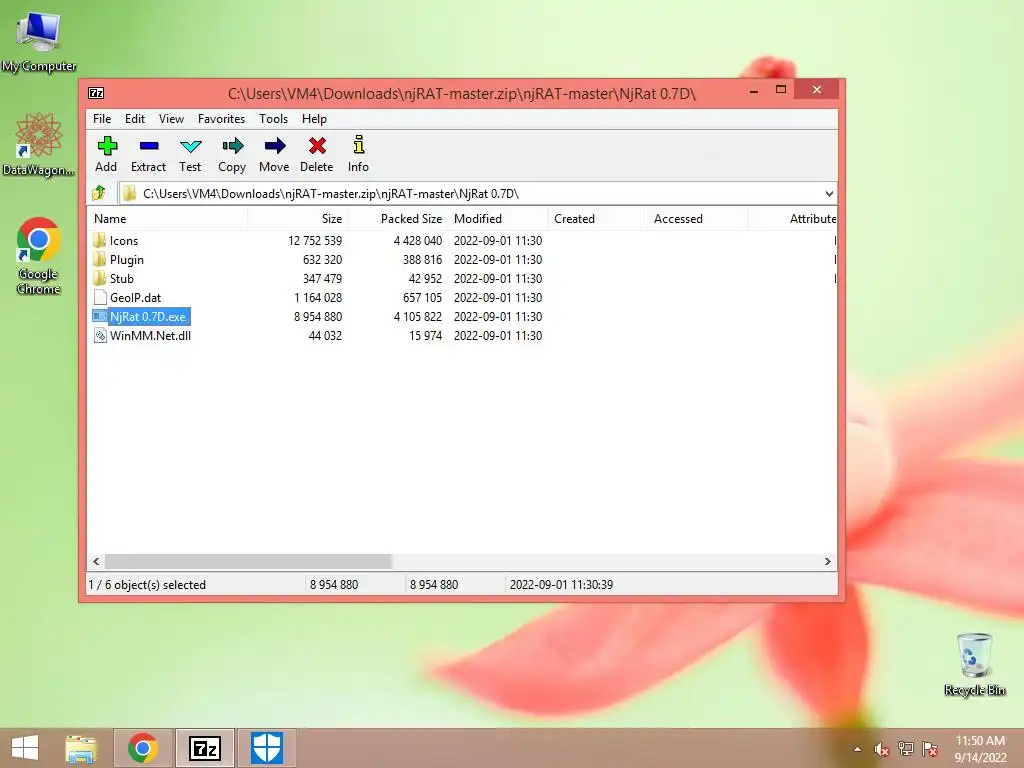The width and height of the screenshot is (1024, 768).
Task: Open the Windows Start button
Action: (25, 748)
